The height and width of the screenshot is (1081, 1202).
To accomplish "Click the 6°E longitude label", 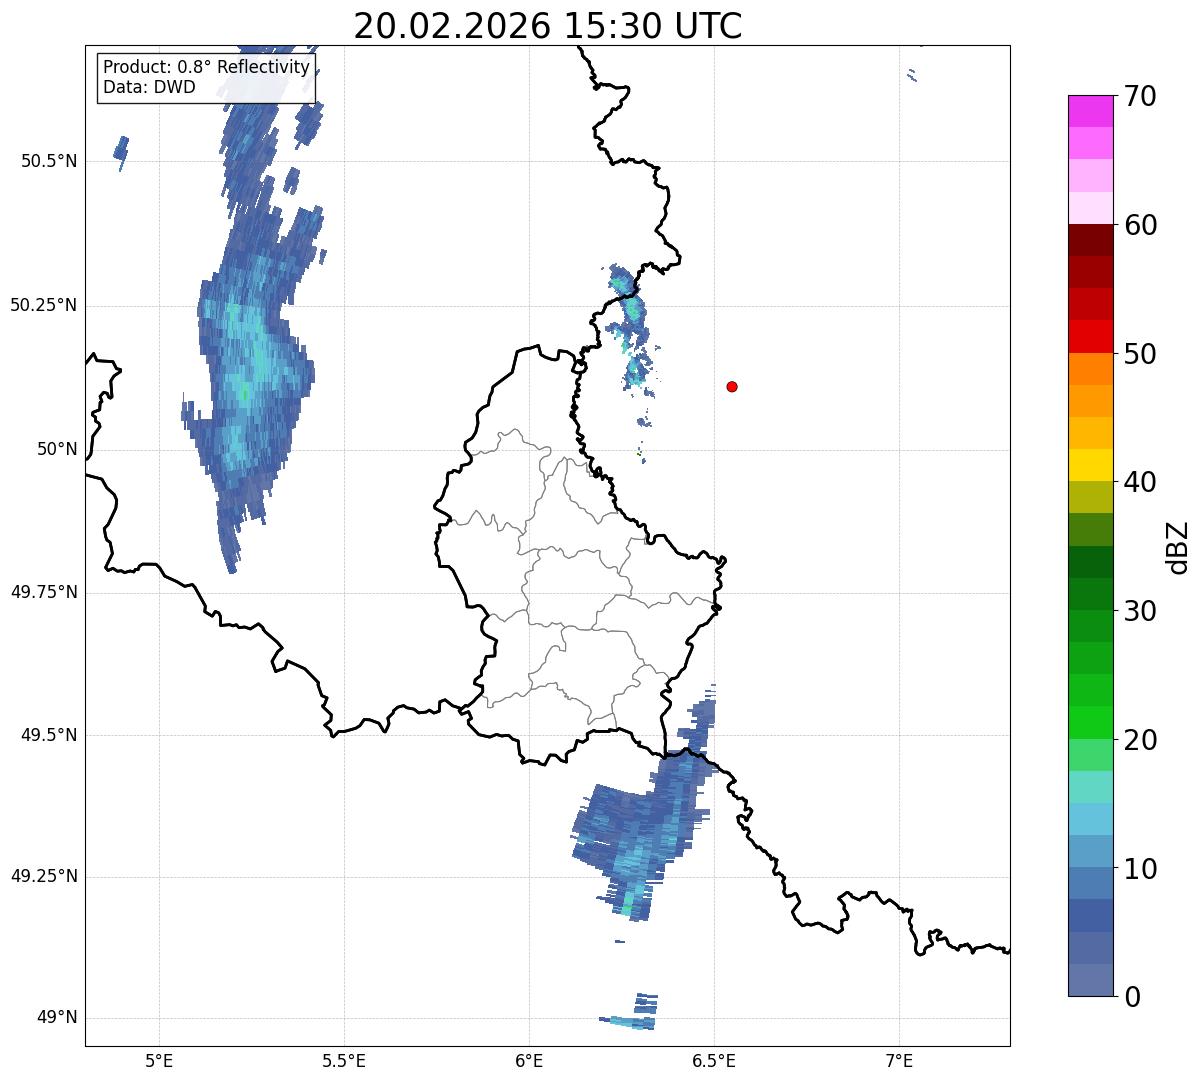I will pos(529,1060).
